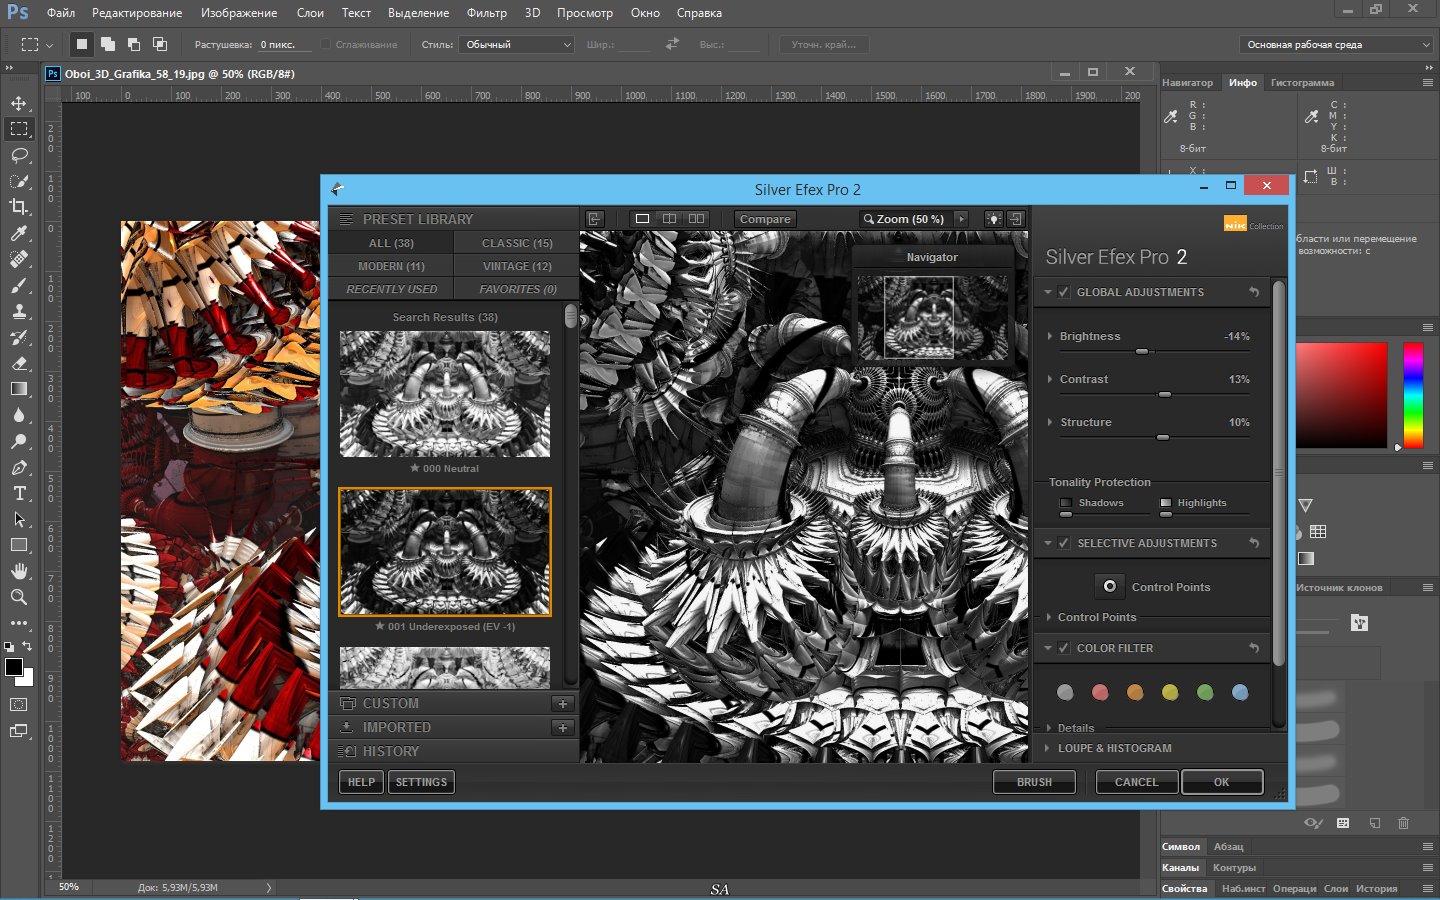Select the Healing Brush tool
This screenshot has width=1440, height=900.
coord(19,259)
